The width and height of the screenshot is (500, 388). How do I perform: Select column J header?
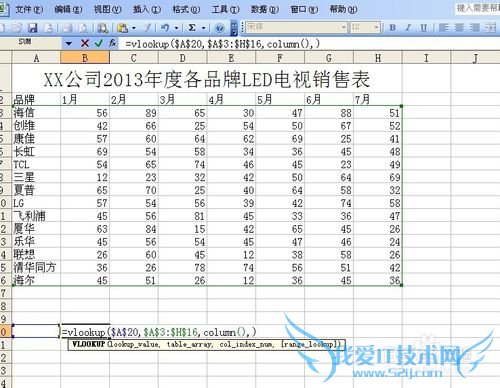(x=475, y=58)
